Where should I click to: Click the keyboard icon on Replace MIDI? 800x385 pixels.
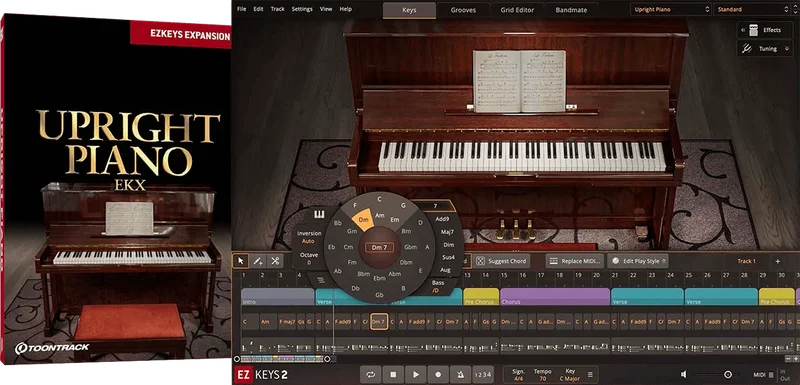[554, 261]
